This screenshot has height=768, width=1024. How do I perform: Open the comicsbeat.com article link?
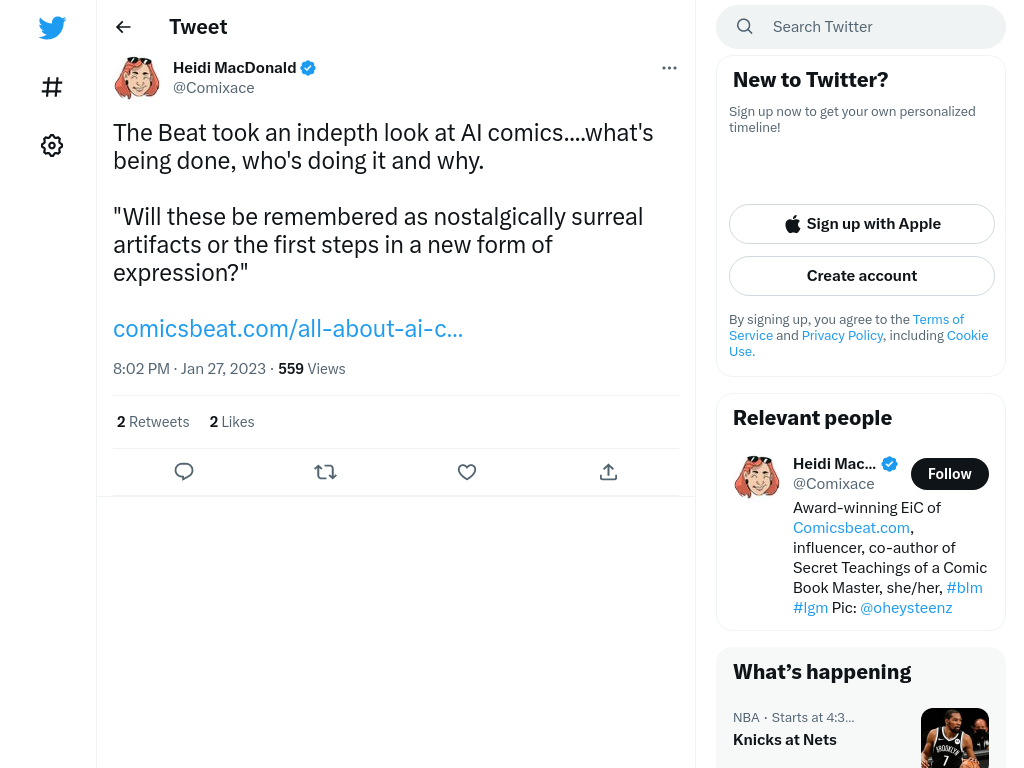(288, 328)
